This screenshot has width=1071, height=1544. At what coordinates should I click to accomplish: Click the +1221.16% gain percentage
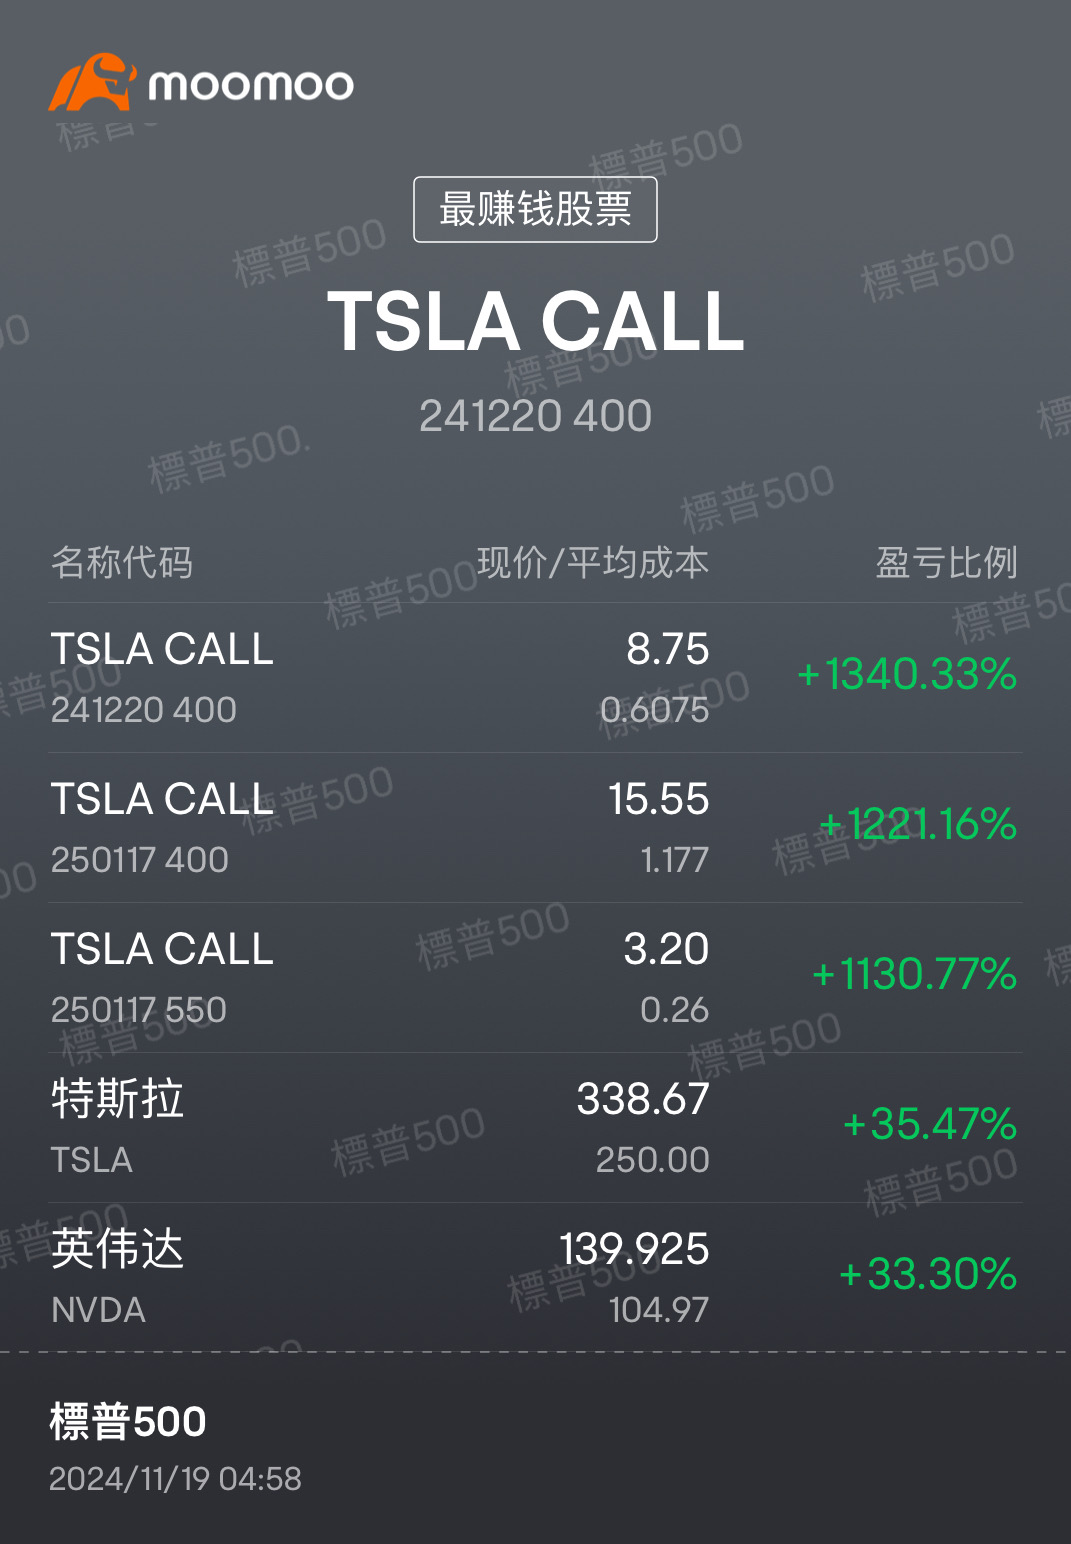coord(918,825)
